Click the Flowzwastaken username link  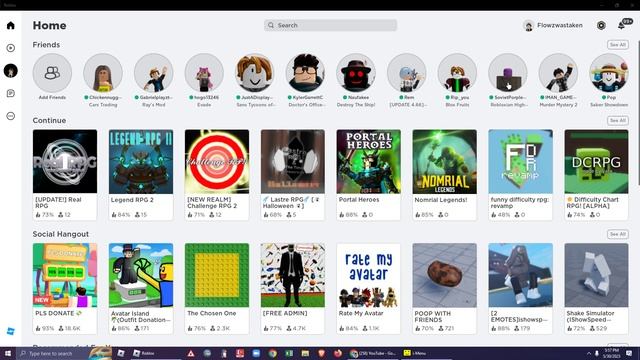(560, 25)
